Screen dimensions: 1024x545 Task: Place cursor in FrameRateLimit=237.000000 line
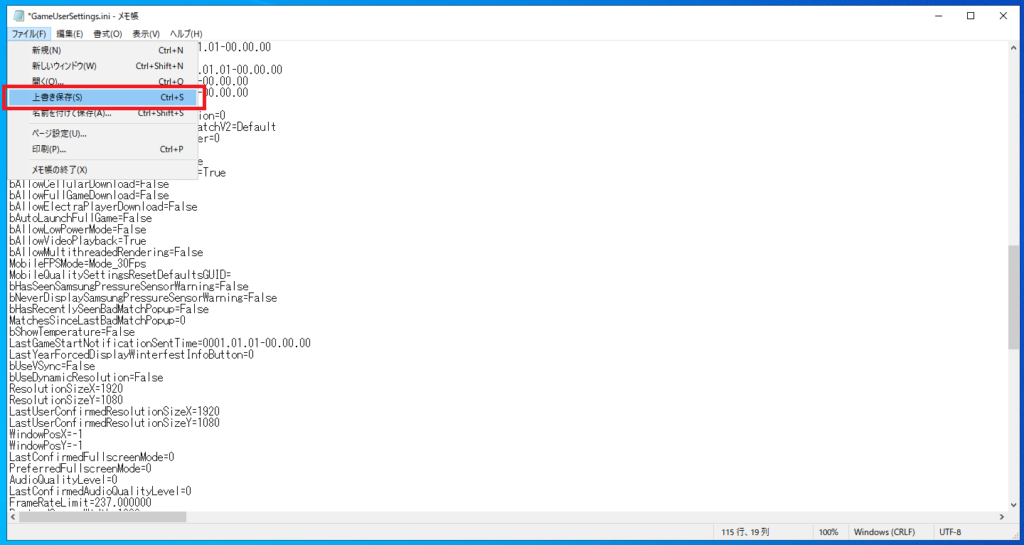pyautogui.click(x=80, y=503)
